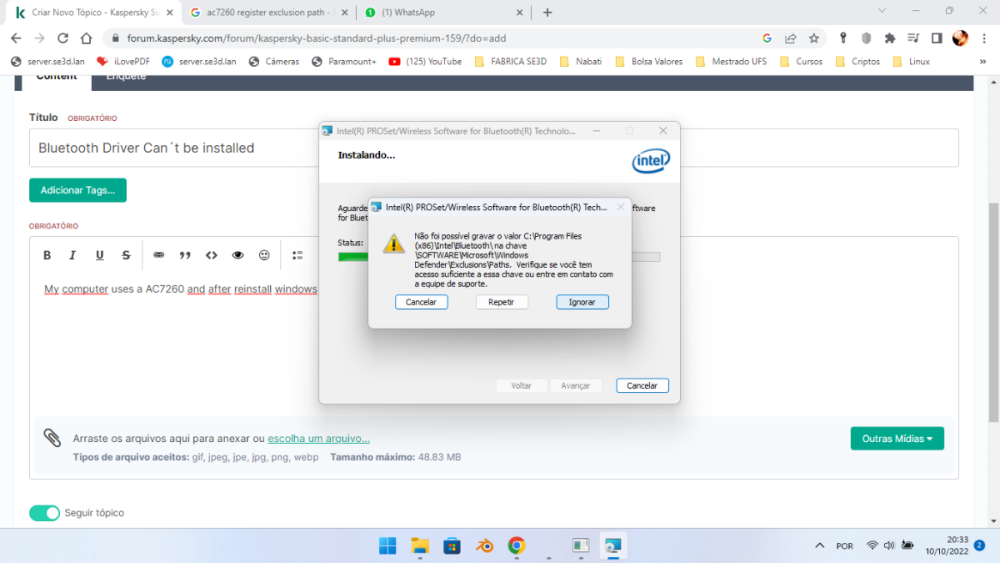
Task: Click Cancelar in the error dialog
Action: 421,302
